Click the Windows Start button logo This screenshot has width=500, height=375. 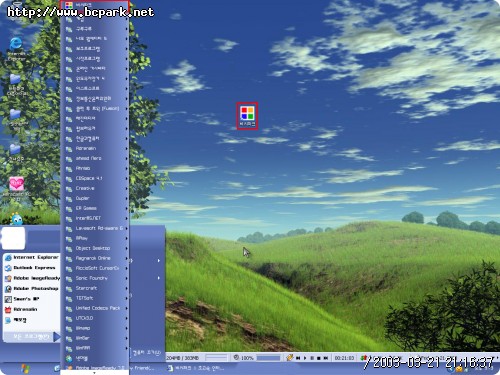(25, 369)
